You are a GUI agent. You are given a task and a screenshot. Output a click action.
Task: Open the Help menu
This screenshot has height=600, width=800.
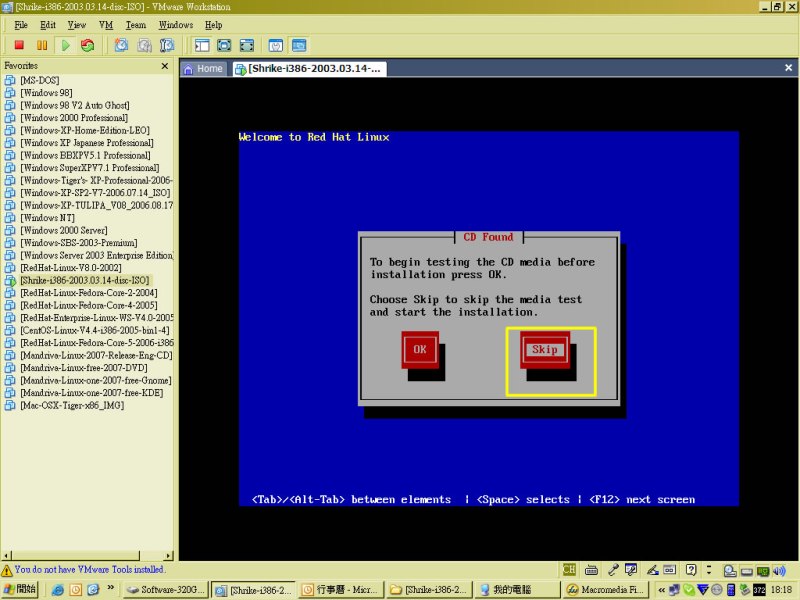(x=213, y=25)
